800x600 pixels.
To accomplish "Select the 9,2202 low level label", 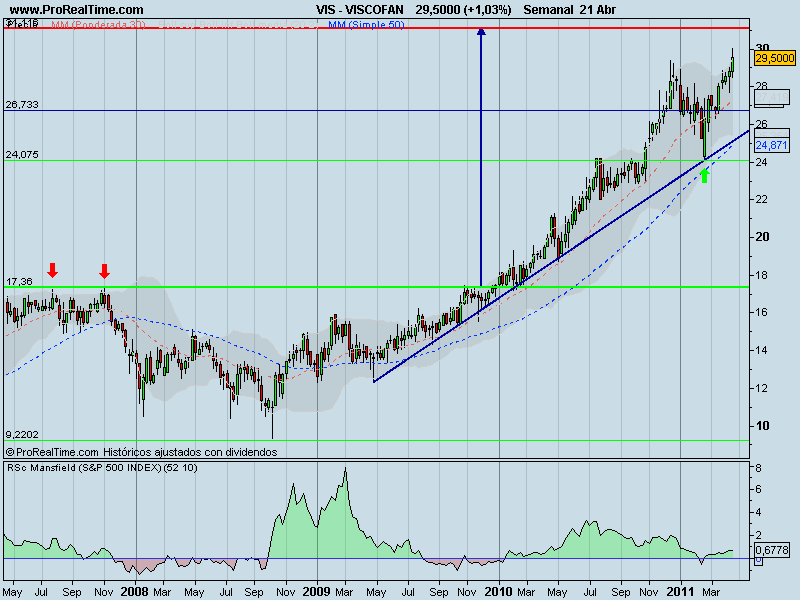I will point(22,435).
